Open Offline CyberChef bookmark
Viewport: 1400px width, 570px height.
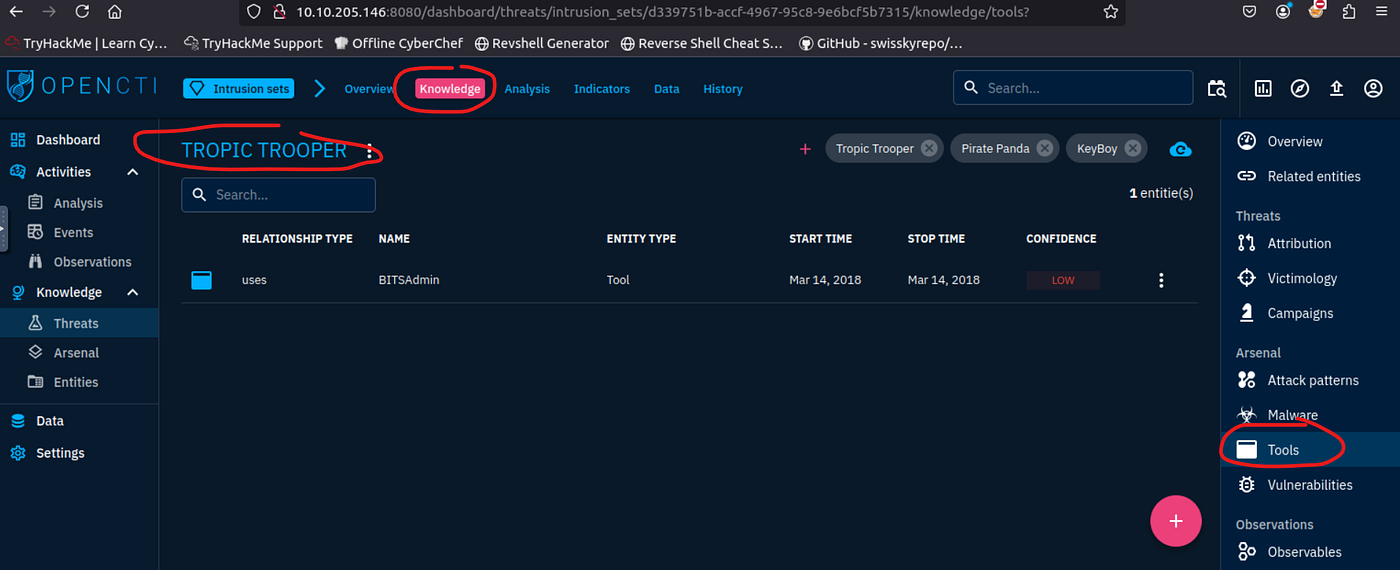tap(398, 43)
